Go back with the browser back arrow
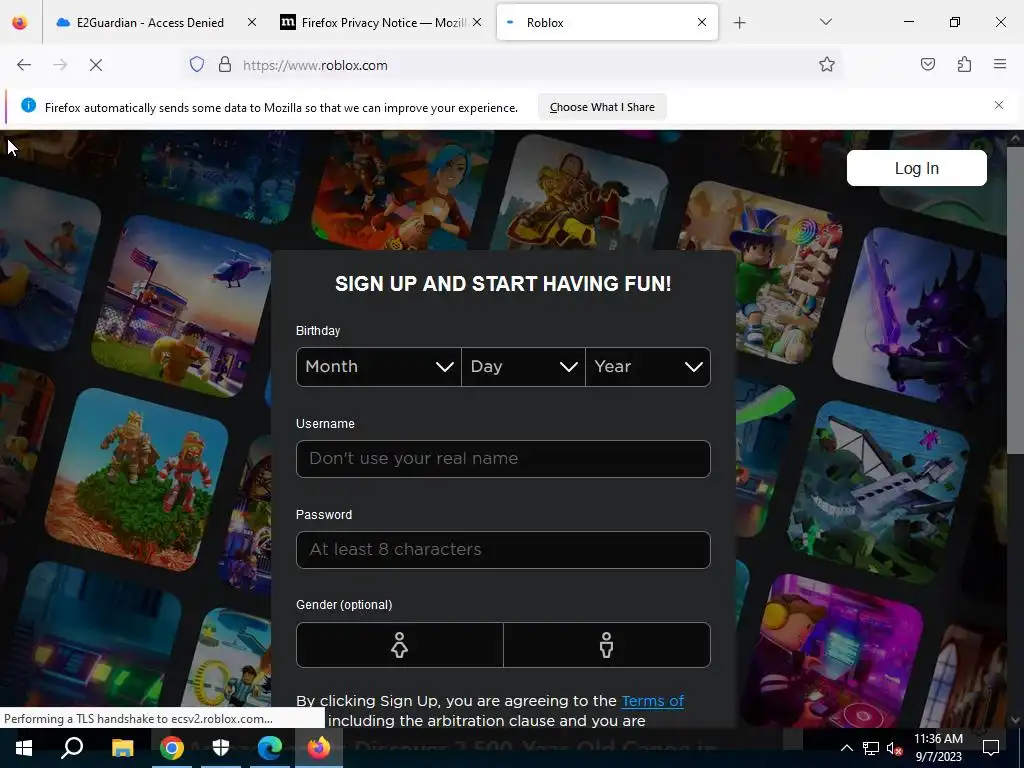This screenshot has width=1024, height=768. tap(24, 65)
